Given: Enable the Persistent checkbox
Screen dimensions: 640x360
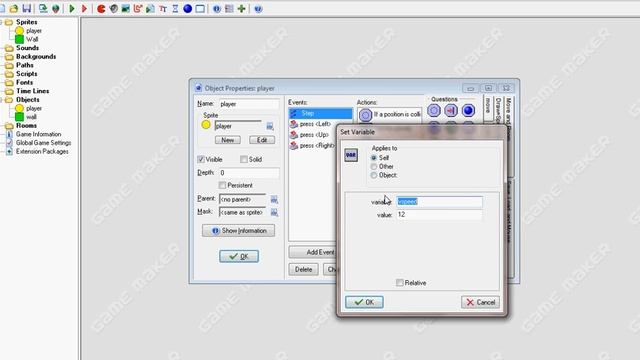Looking at the screenshot, I should pos(222,185).
